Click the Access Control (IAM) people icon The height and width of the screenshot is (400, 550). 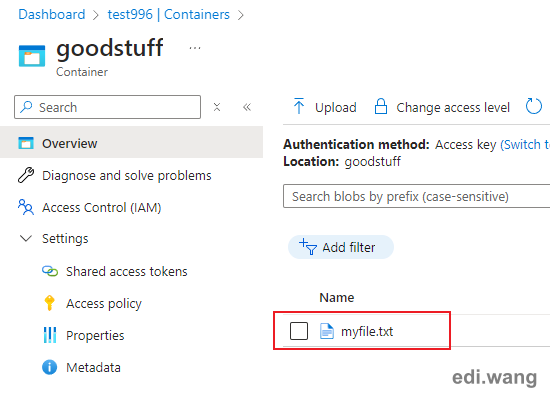click(26, 207)
